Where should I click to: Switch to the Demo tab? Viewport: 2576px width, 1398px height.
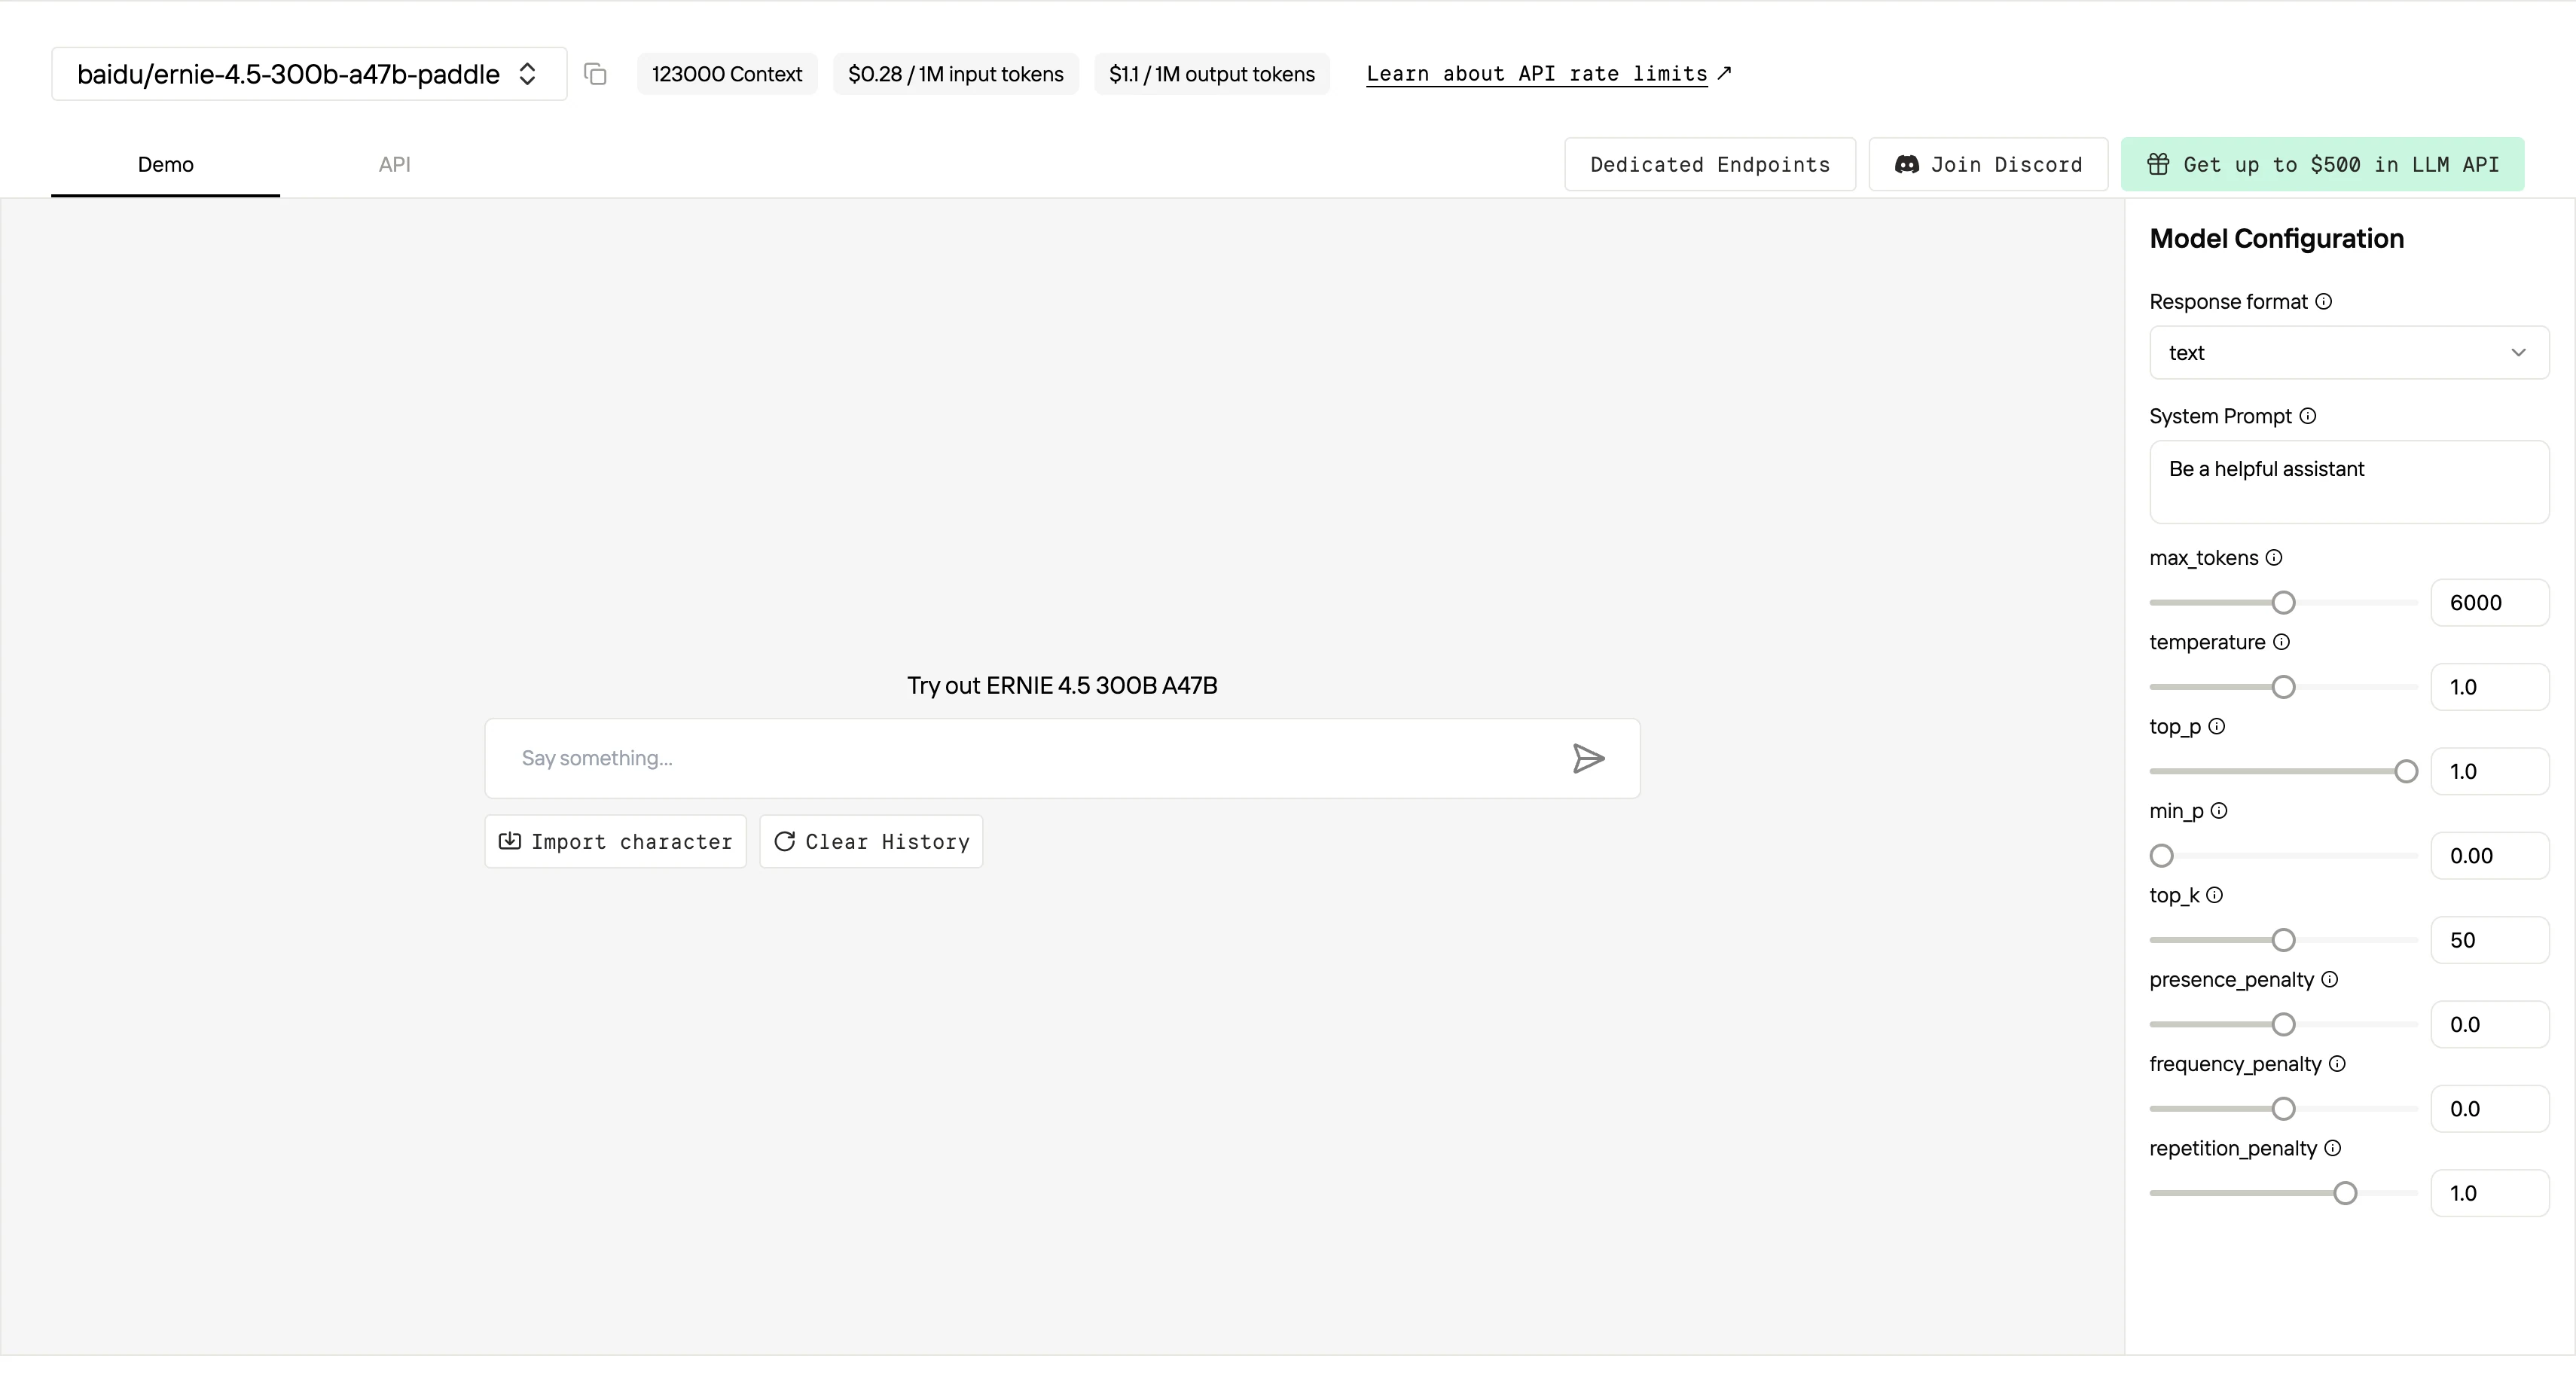166,165
